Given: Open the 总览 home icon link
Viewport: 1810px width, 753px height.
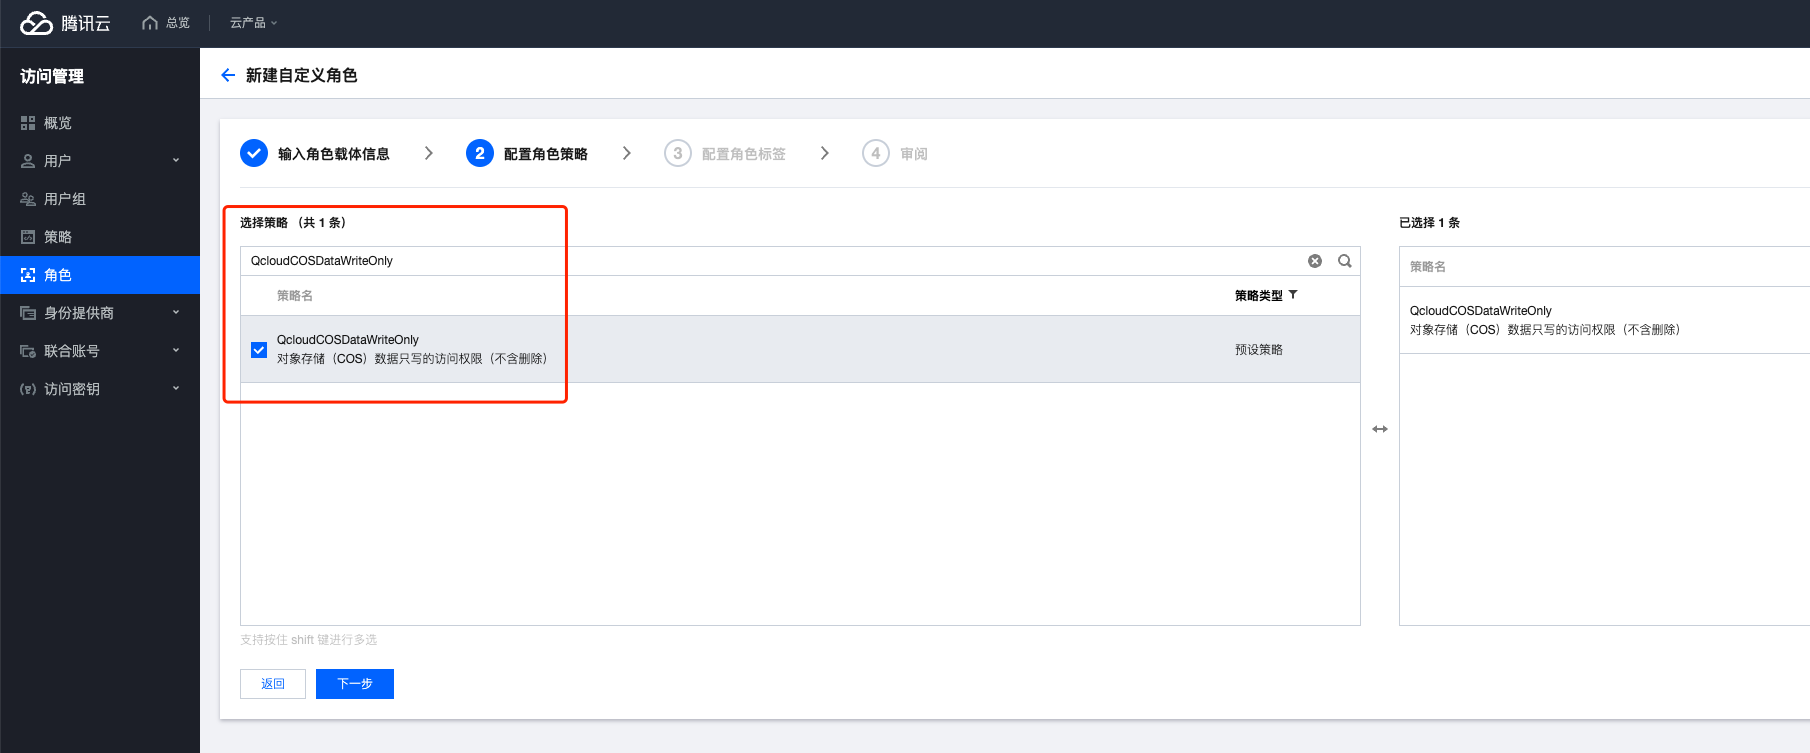Looking at the screenshot, I should click(x=166, y=23).
